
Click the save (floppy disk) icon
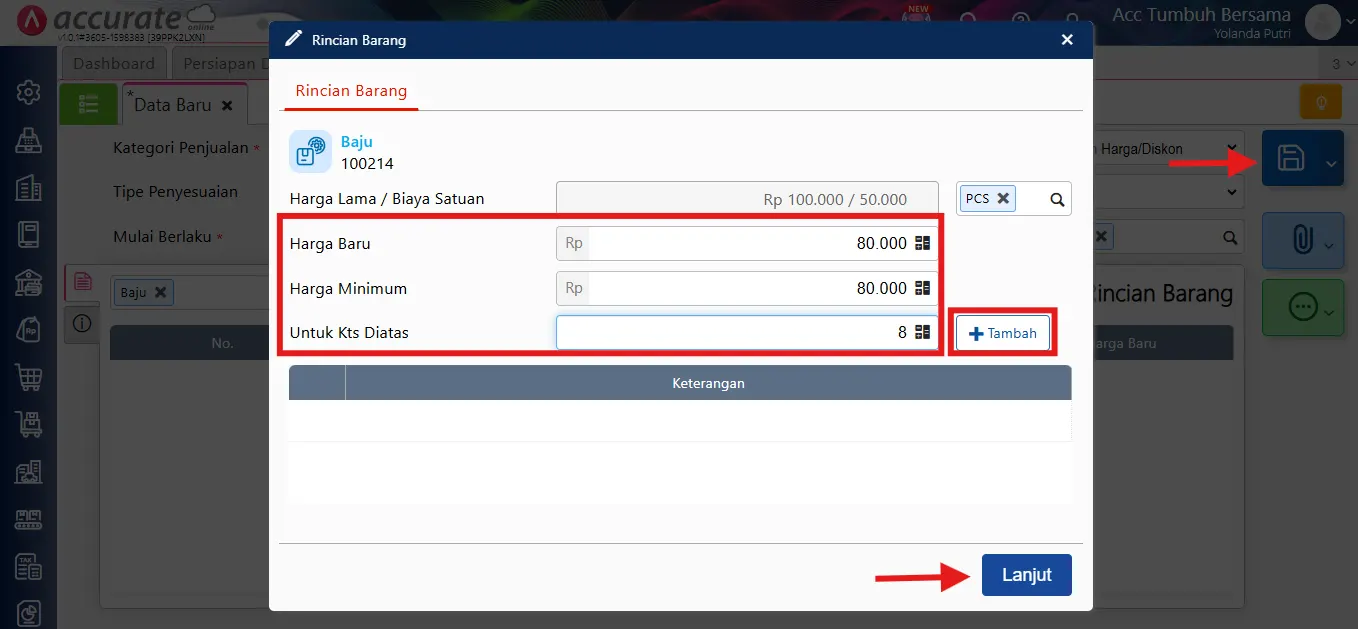[1291, 158]
